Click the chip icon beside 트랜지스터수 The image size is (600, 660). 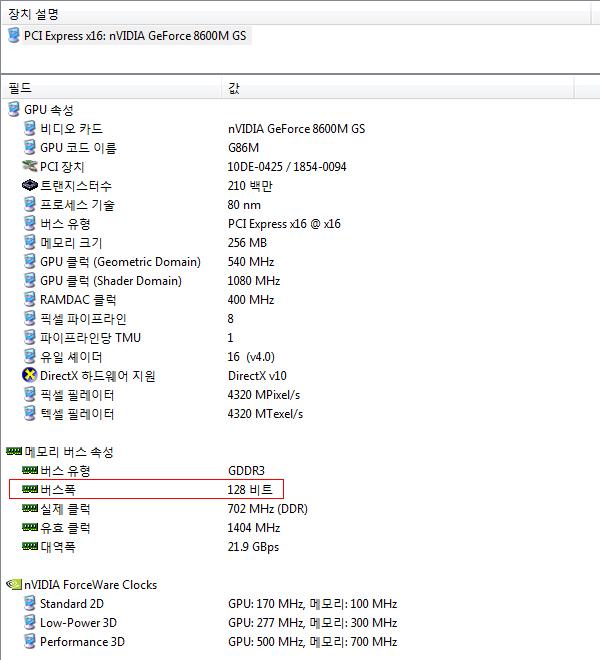(29, 185)
